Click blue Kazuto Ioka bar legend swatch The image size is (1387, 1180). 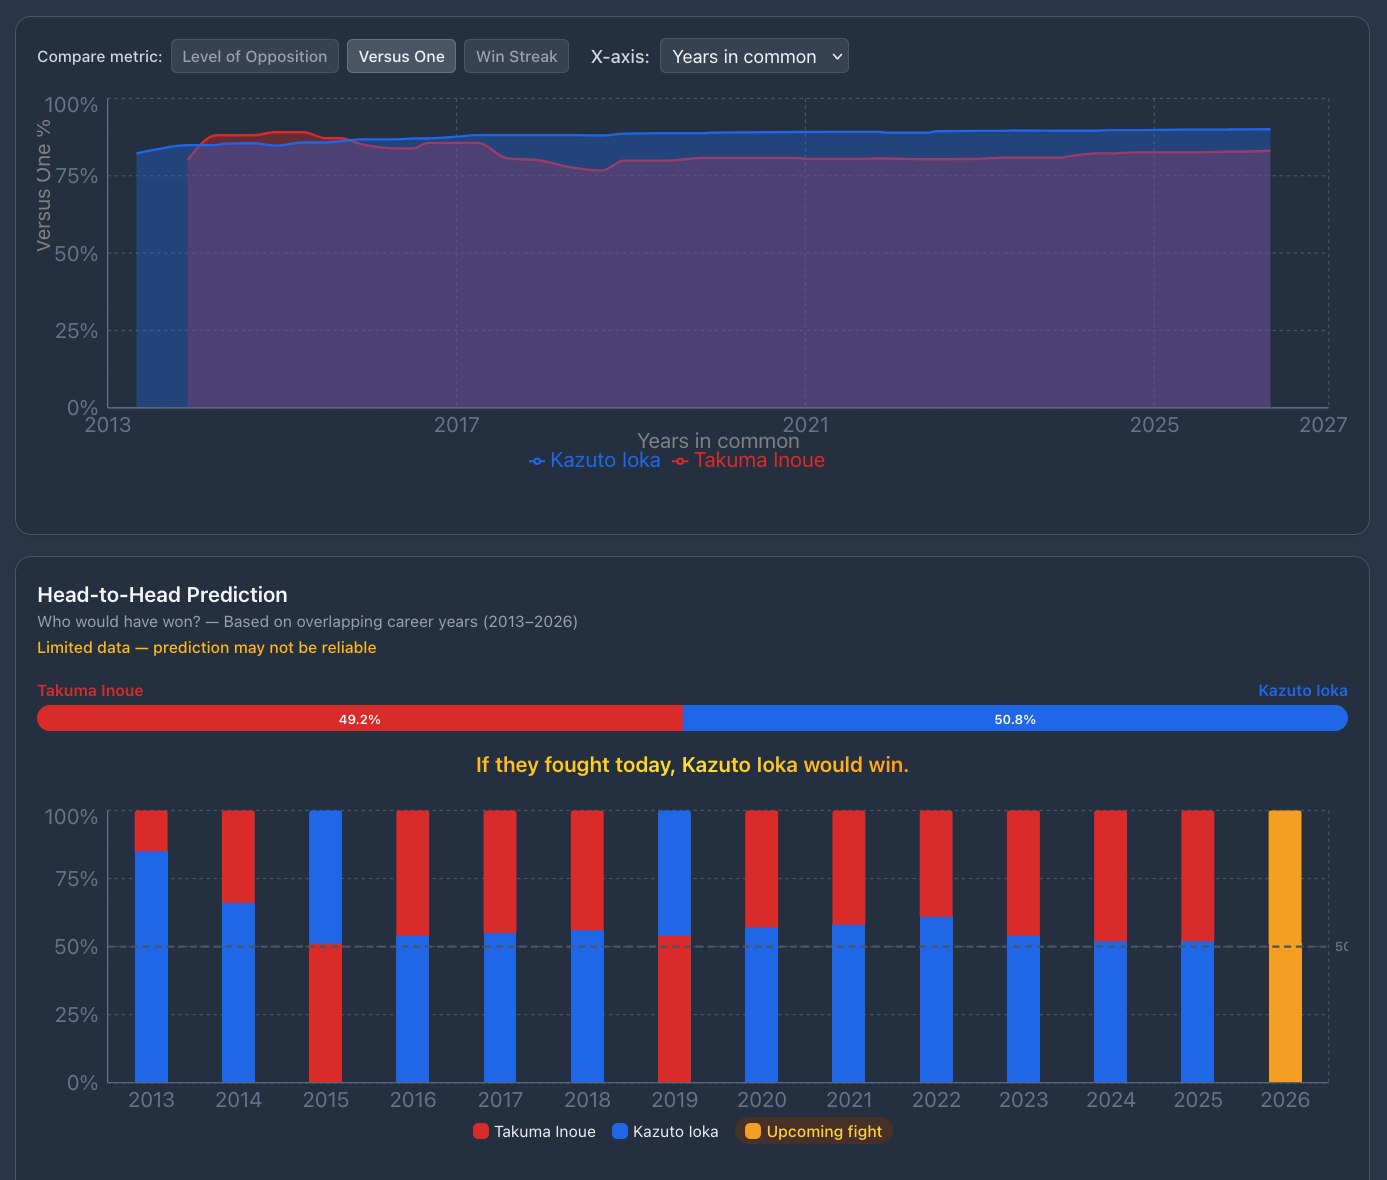click(620, 1131)
